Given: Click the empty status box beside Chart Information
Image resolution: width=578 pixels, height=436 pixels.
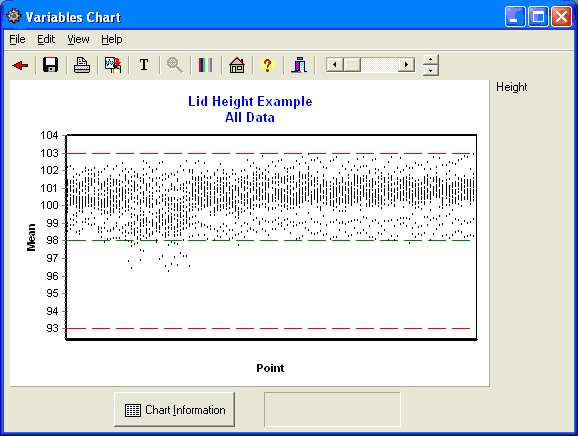Looking at the screenshot, I should [332, 409].
